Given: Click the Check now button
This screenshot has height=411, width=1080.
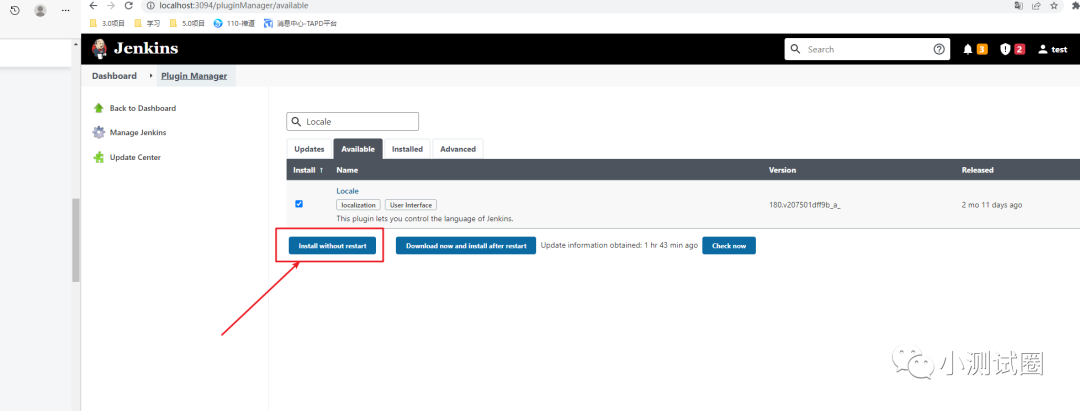Looking at the screenshot, I should (729, 246).
